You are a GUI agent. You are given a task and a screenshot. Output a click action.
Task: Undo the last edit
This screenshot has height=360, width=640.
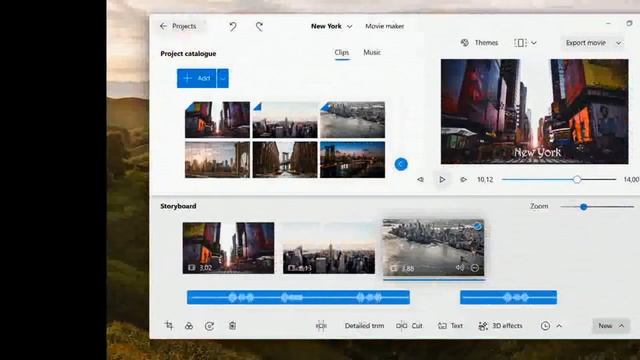point(233,27)
